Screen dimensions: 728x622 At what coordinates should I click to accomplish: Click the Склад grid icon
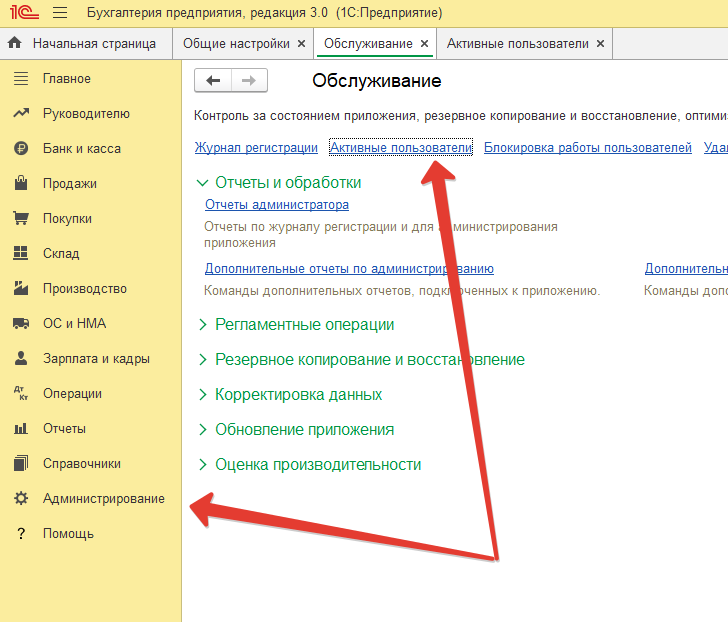click(x=21, y=253)
